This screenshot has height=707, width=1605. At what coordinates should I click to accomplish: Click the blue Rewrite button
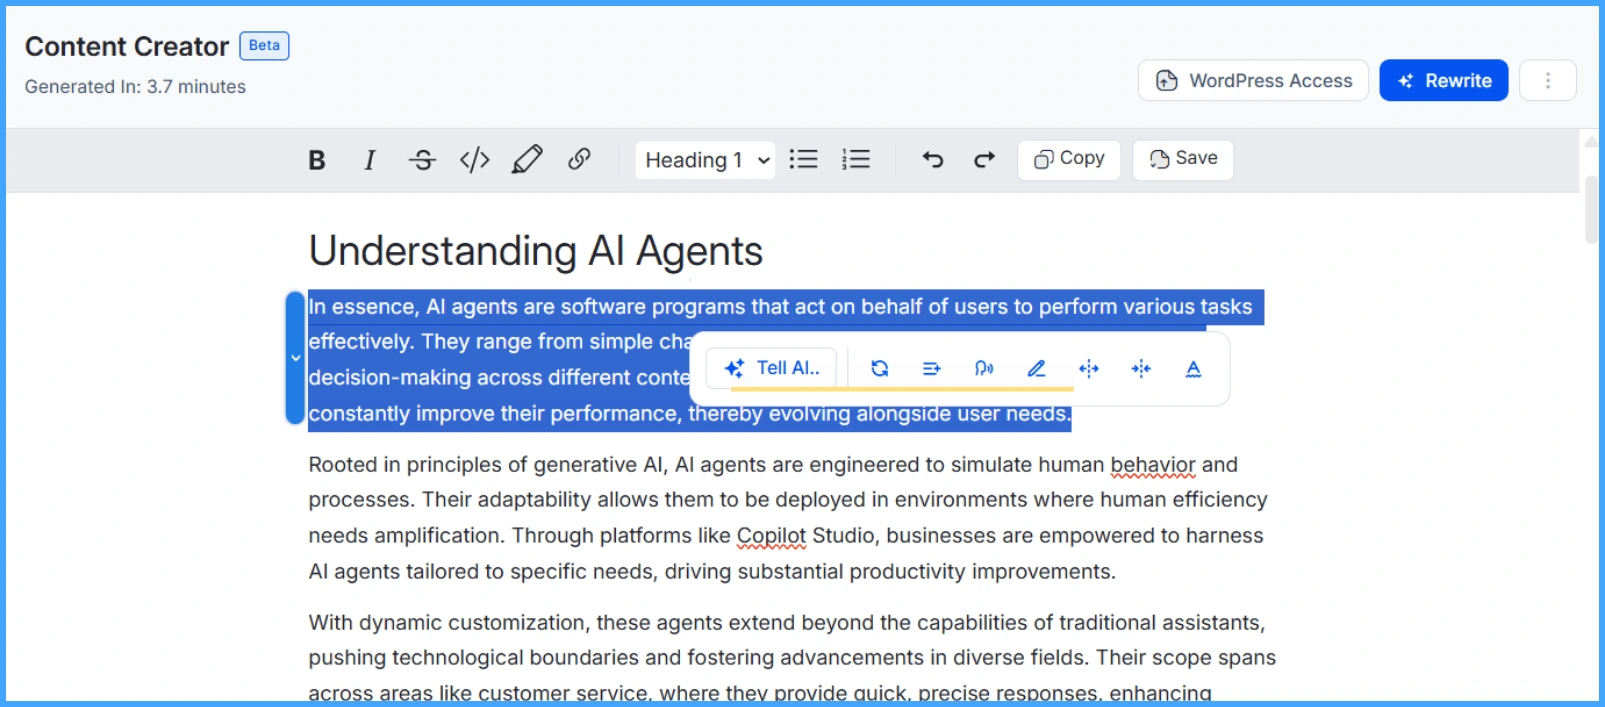[x=1444, y=80]
